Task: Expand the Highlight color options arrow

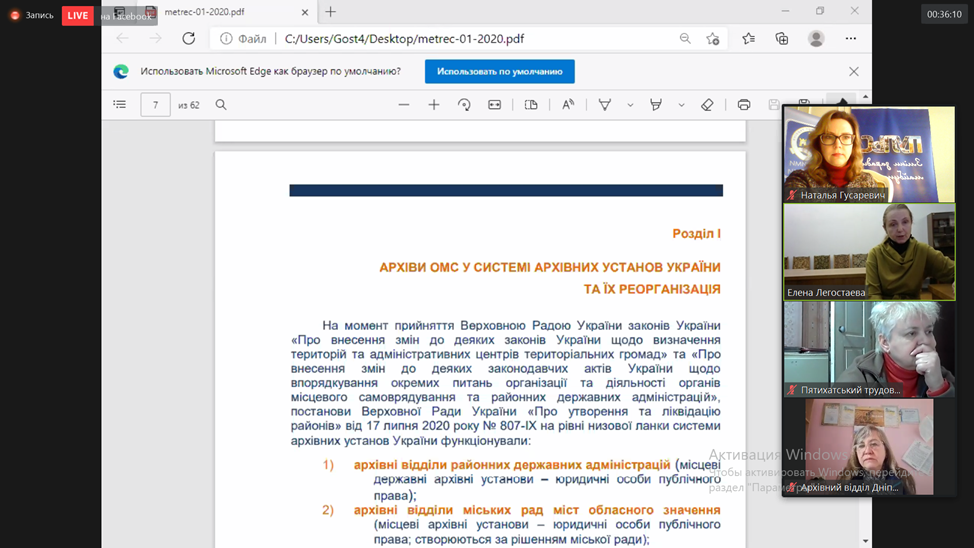Action: (x=681, y=105)
